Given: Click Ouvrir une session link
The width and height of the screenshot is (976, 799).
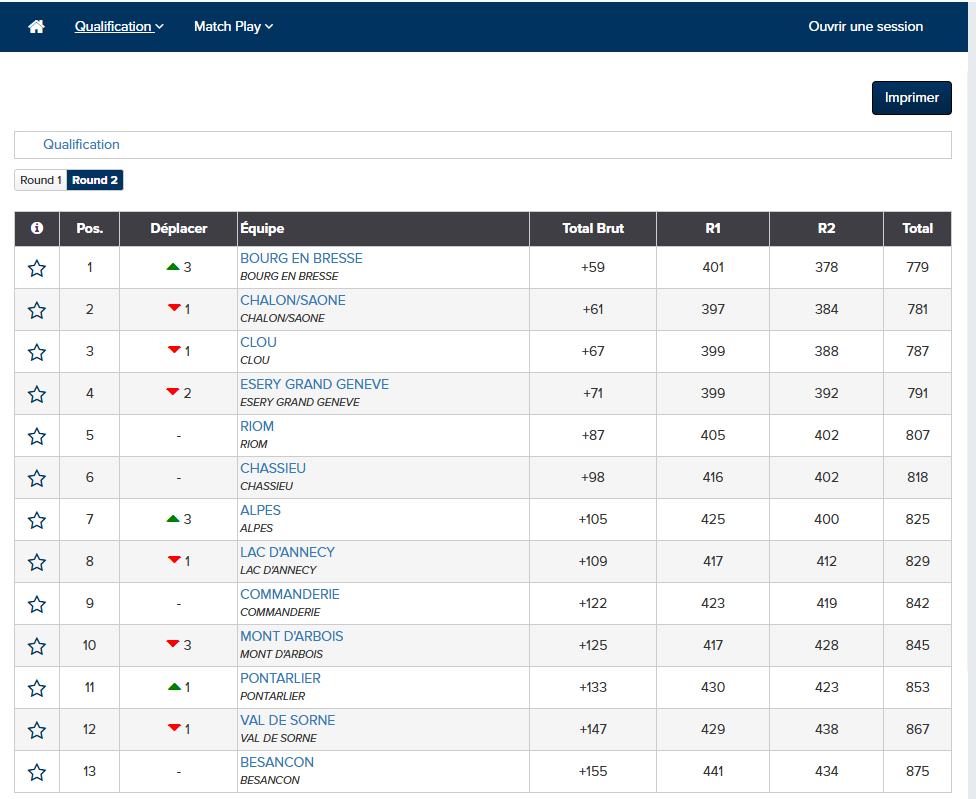Looking at the screenshot, I should tap(865, 27).
